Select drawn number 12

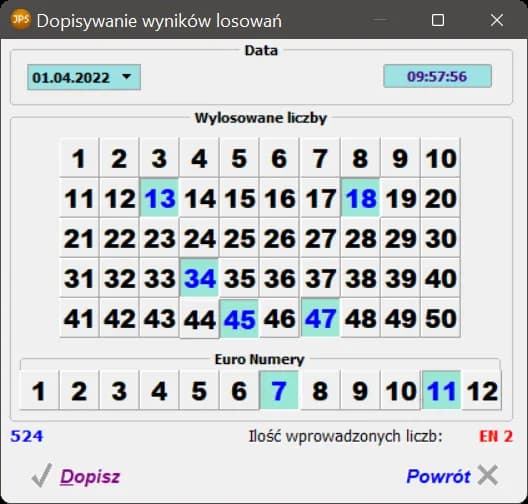(x=119, y=198)
